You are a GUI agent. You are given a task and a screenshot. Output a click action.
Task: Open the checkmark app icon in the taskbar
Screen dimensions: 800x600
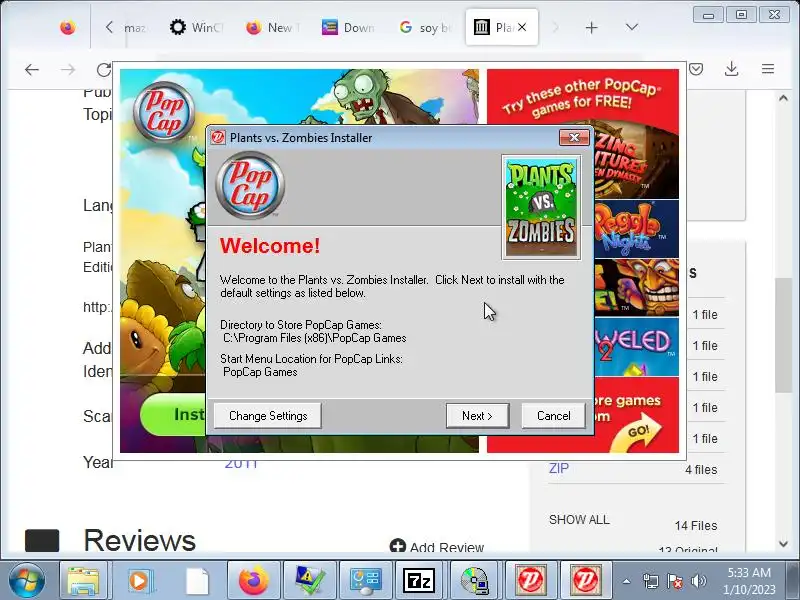tap(310, 580)
